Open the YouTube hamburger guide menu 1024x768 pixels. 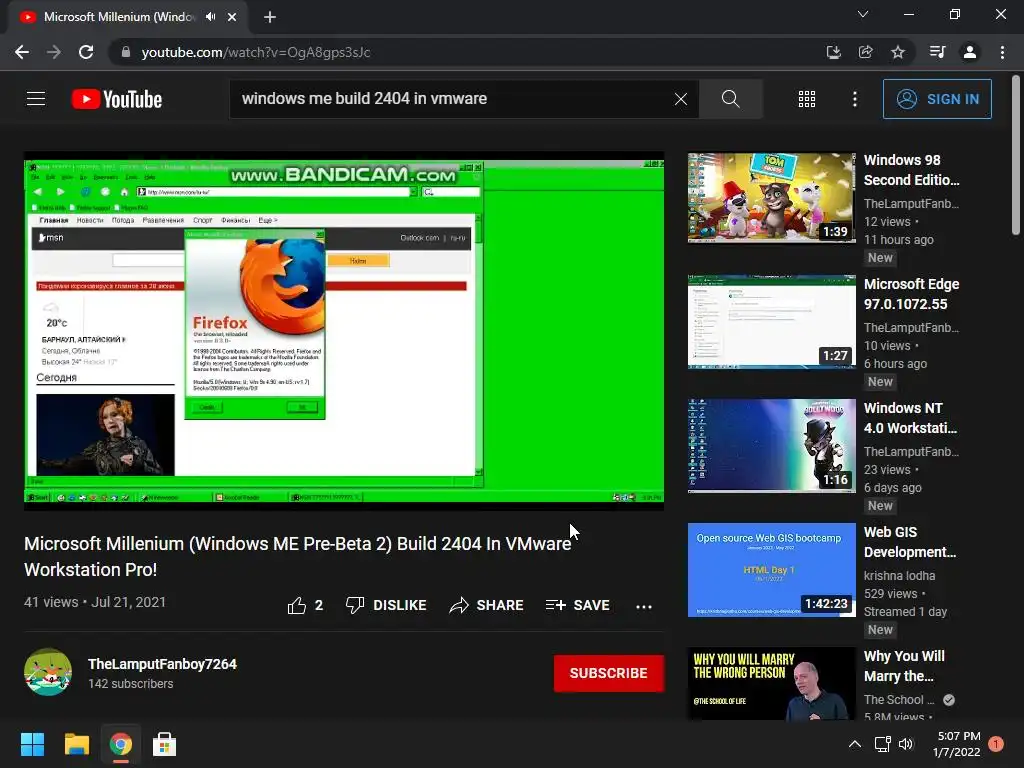pyautogui.click(x=36, y=99)
